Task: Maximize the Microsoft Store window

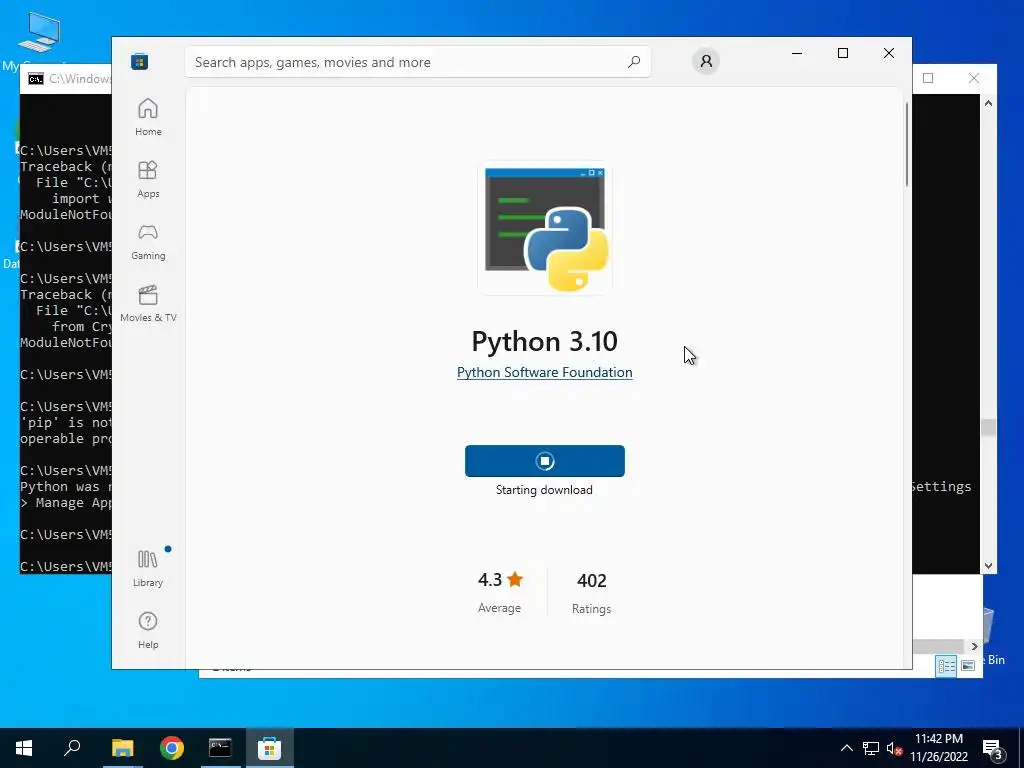Action: tap(843, 53)
